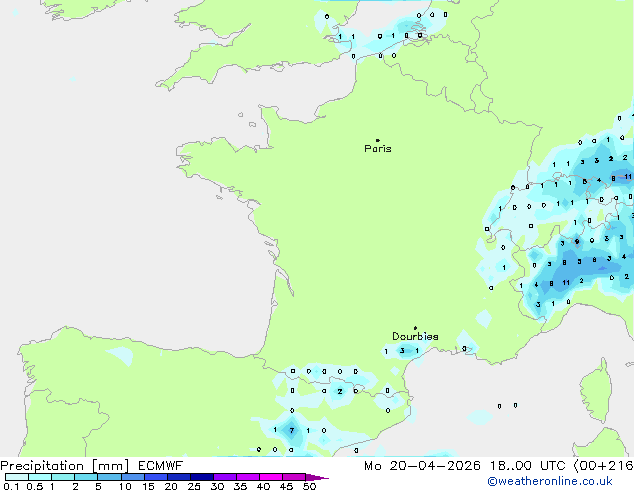Pick the legend swatch between 2 and 5

click(86, 477)
